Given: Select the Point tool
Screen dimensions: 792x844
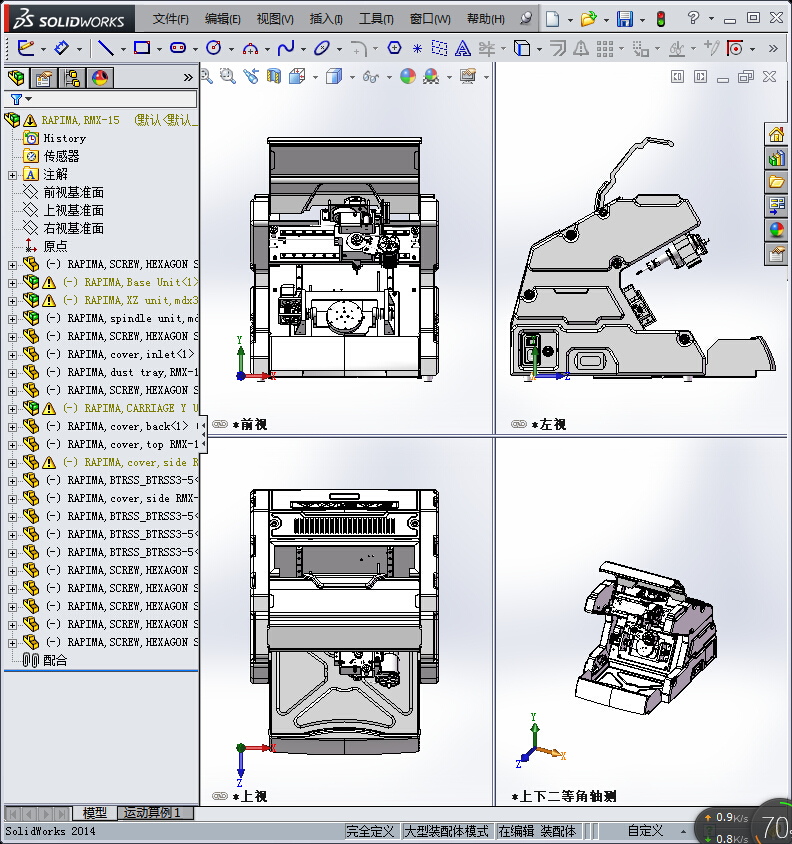Looking at the screenshot, I should click(417, 49).
